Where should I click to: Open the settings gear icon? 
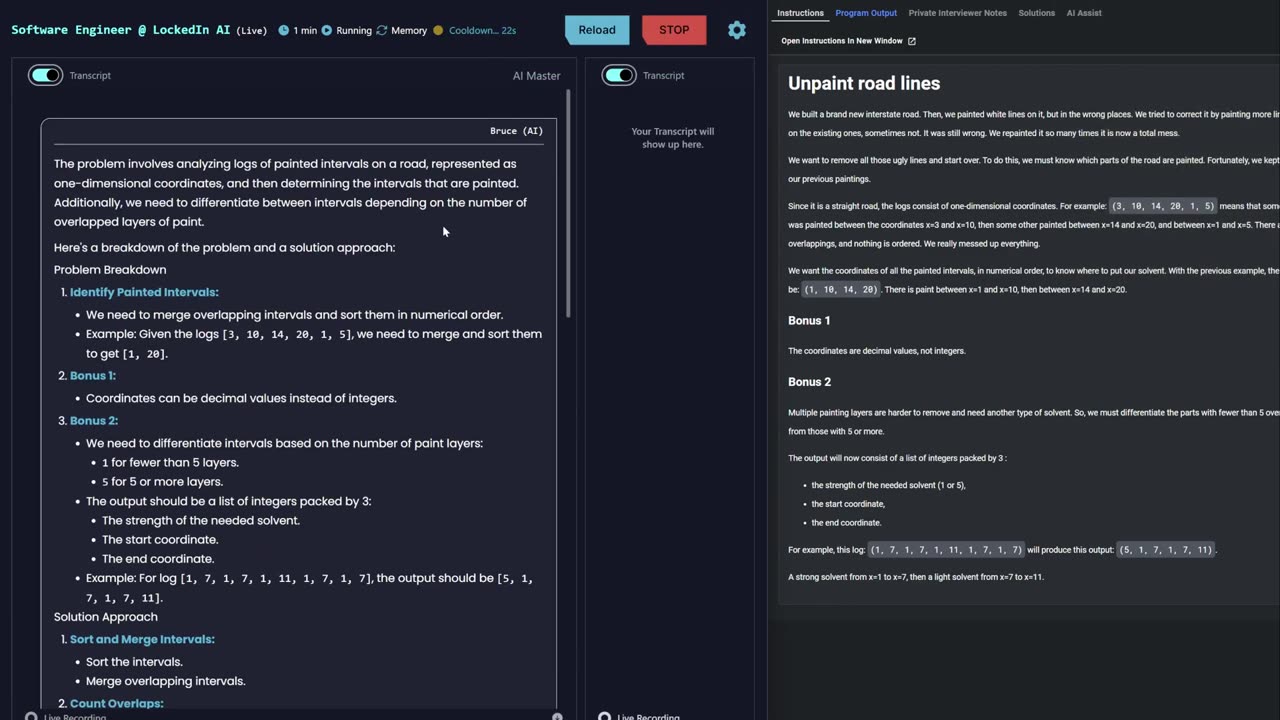[737, 30]
